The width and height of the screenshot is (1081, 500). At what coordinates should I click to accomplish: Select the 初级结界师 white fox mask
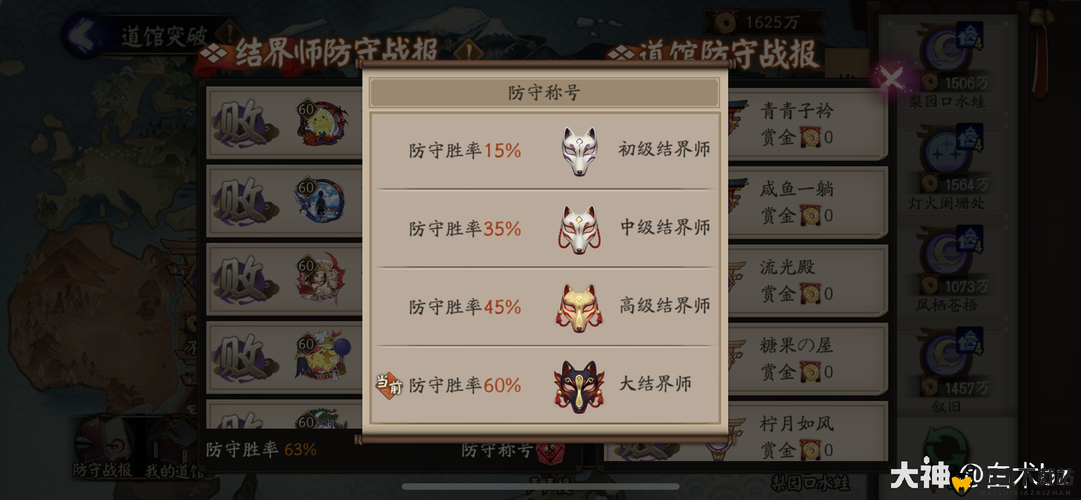(x=578, y=150)
